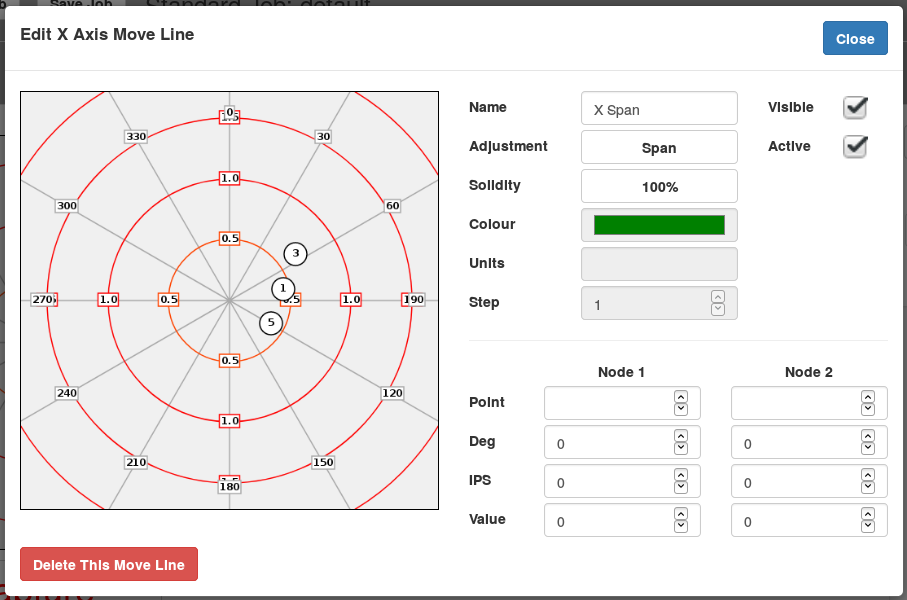907x600 pixels.
Task: Close the Edit X Axis Move Line dialog
Action: click(855, 38)
